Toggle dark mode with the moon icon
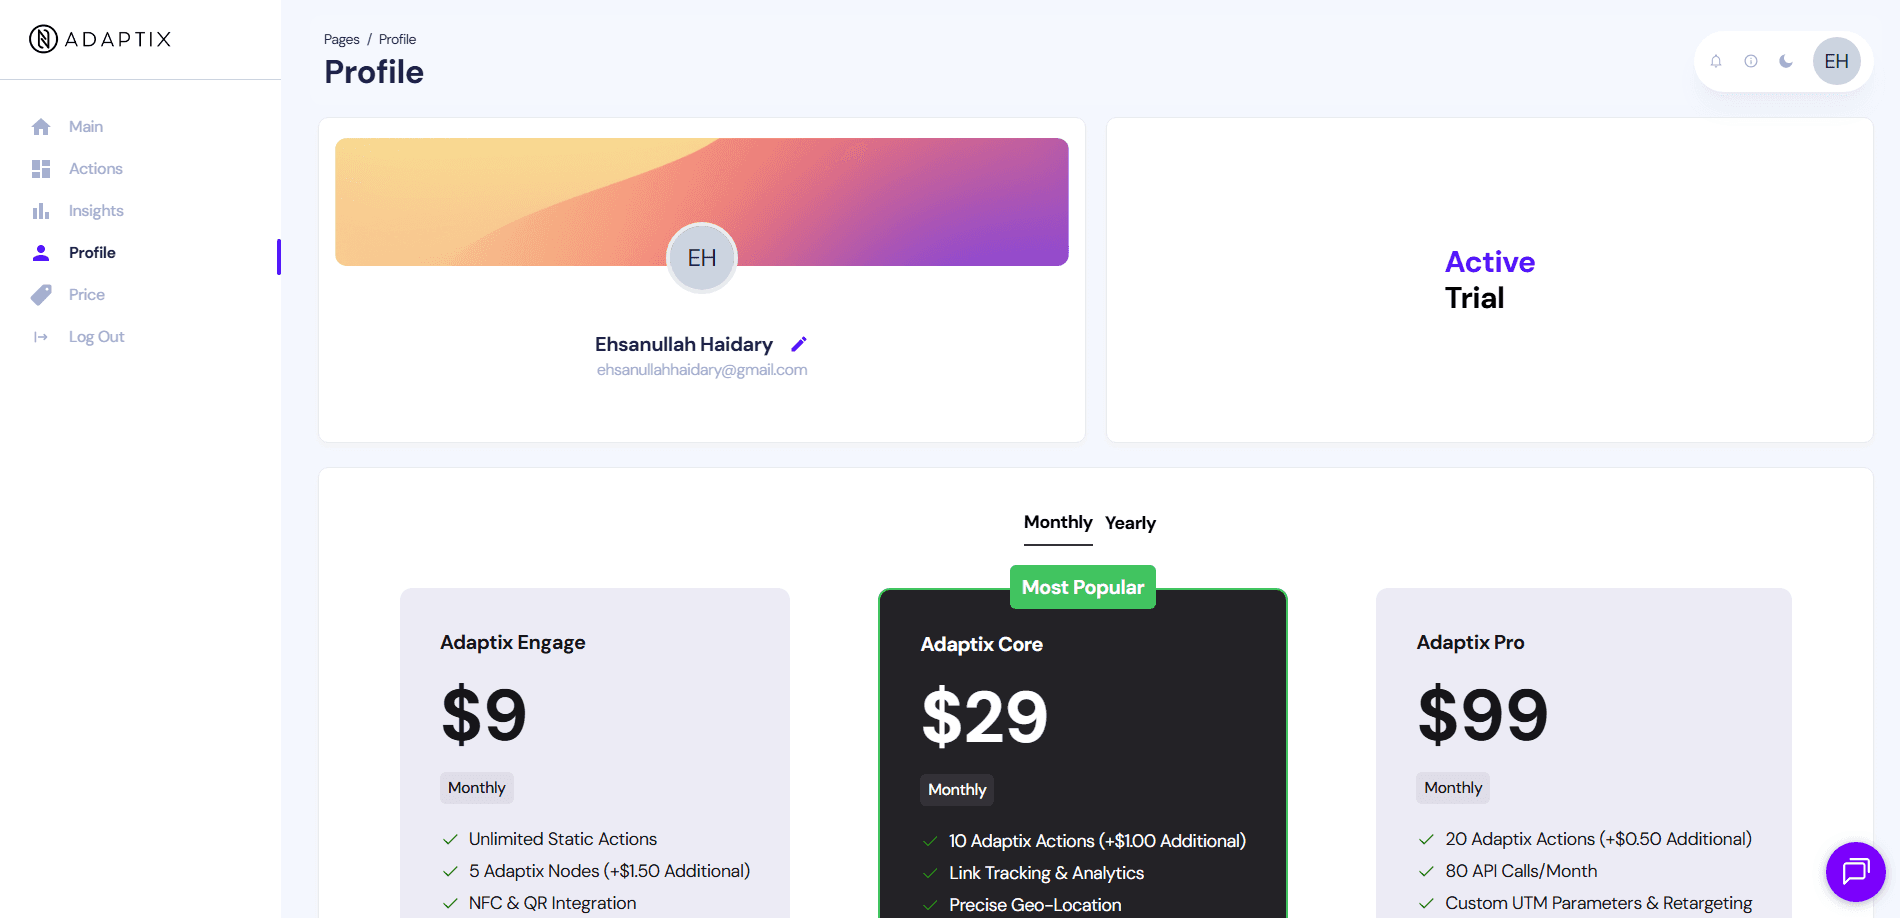Viewport: 1900px width, 918px height. point(1787,61)
